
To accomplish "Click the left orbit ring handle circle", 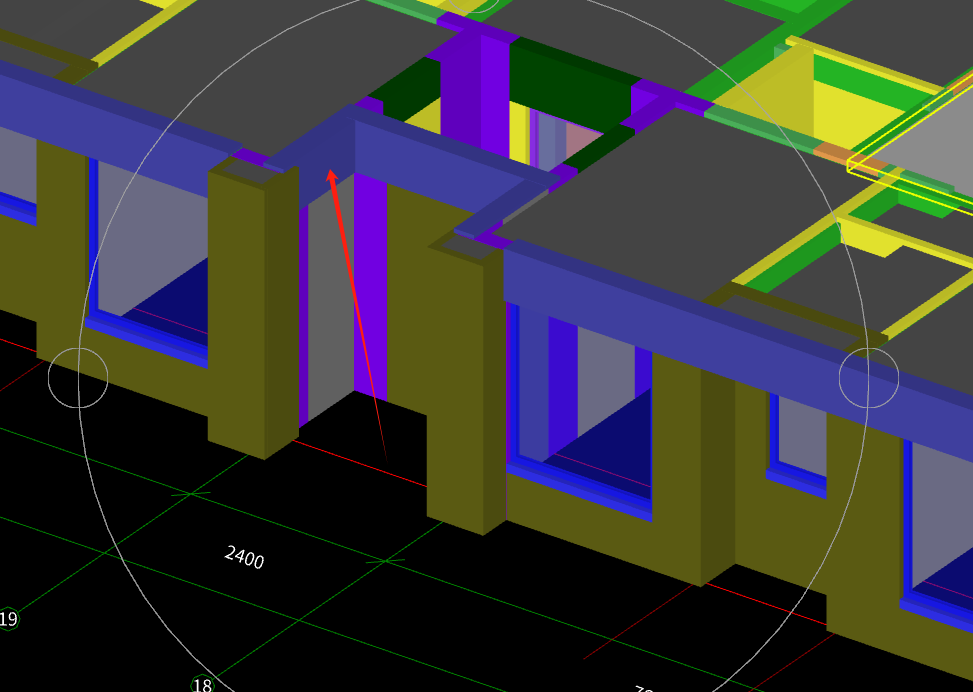I will pyautogui.click(x=78, y=378).
